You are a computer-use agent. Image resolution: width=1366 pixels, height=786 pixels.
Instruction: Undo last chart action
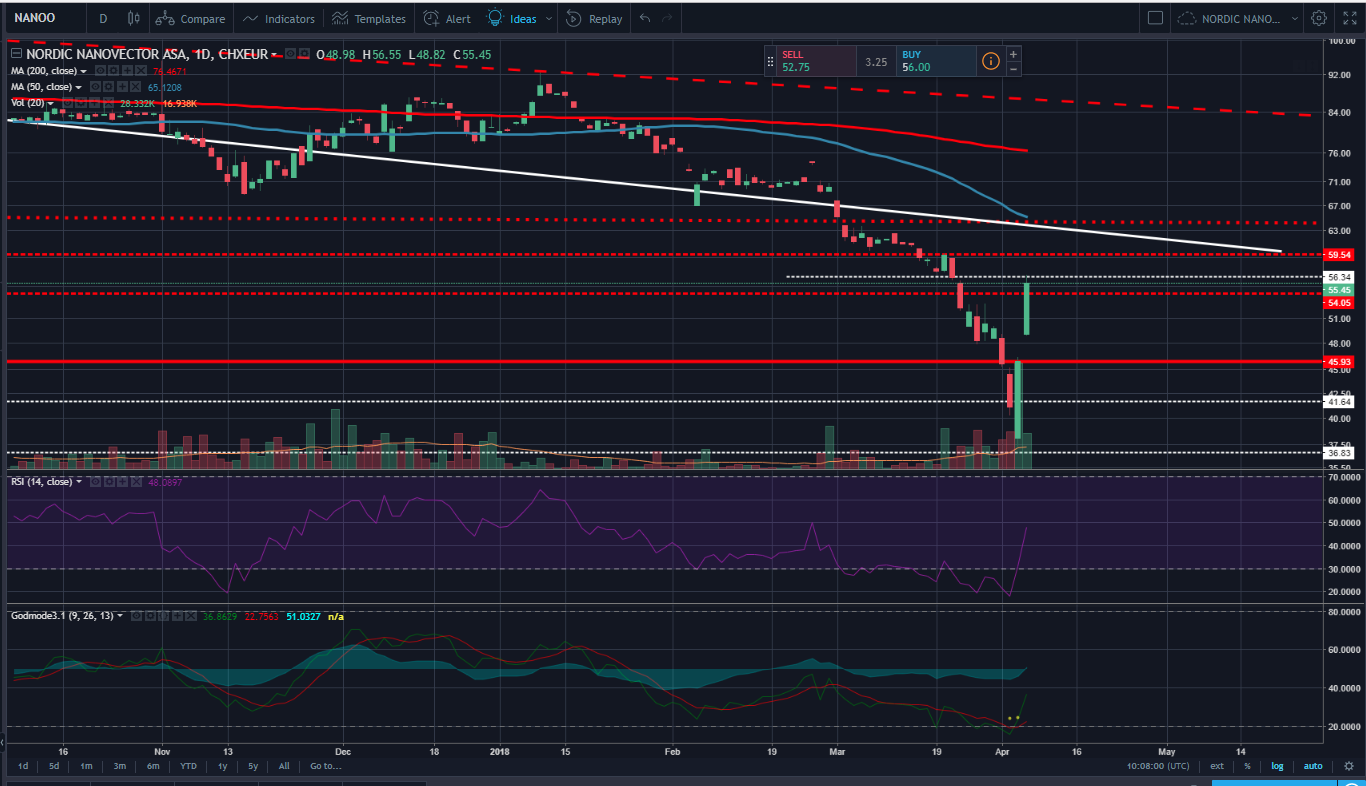645,18
